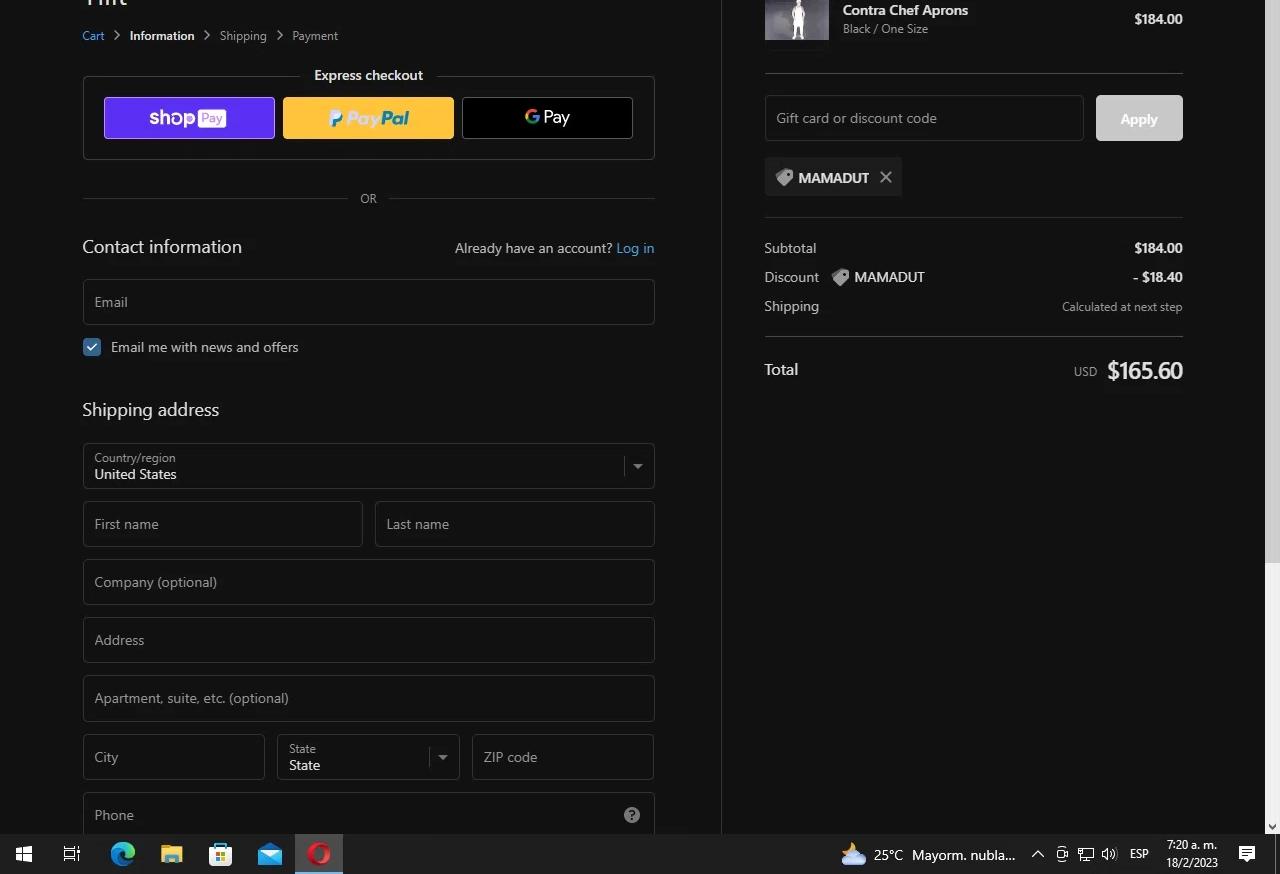The image size is (1280, 874).
Task: Click the ZIP code field
Action: click(562, 757)
